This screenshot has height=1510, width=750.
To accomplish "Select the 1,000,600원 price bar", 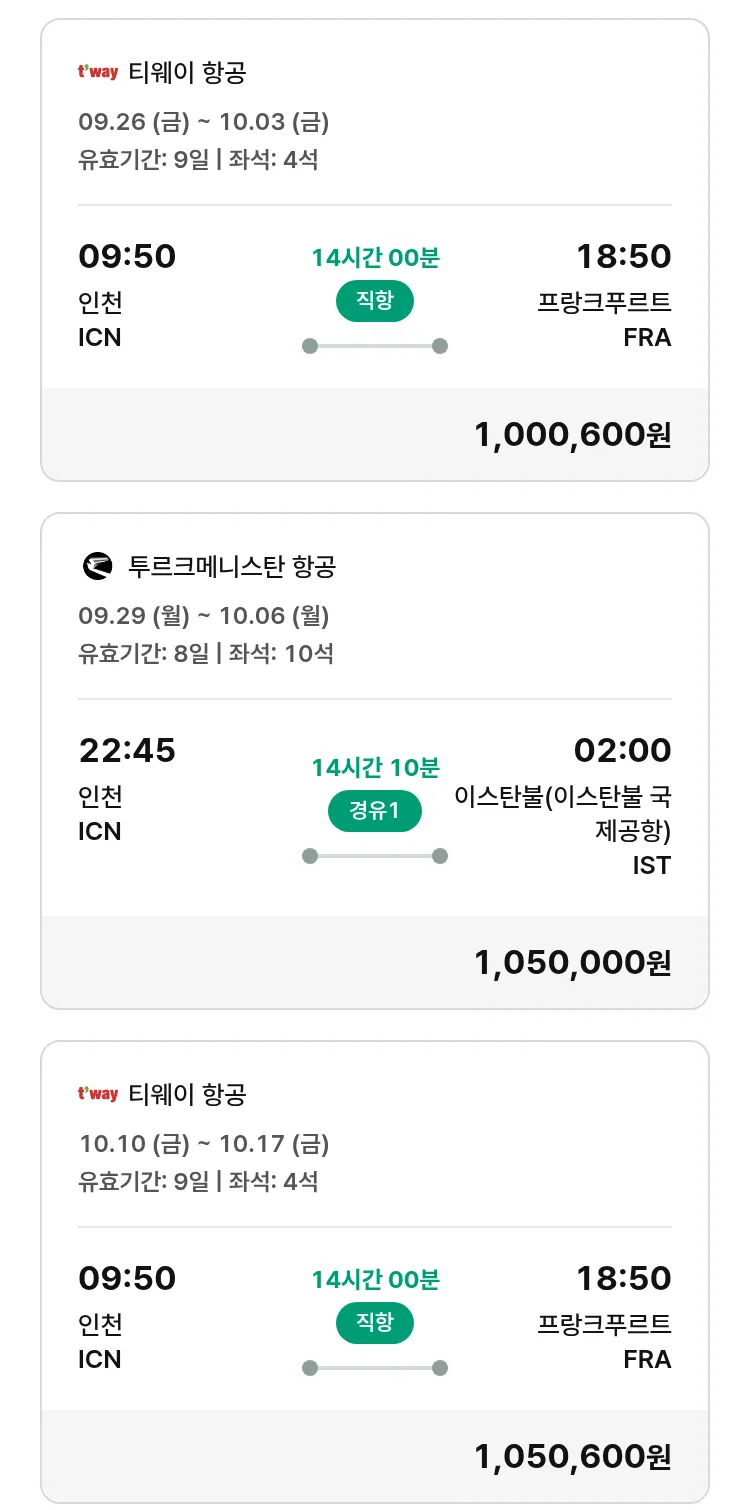I will (x=374, y=435).
